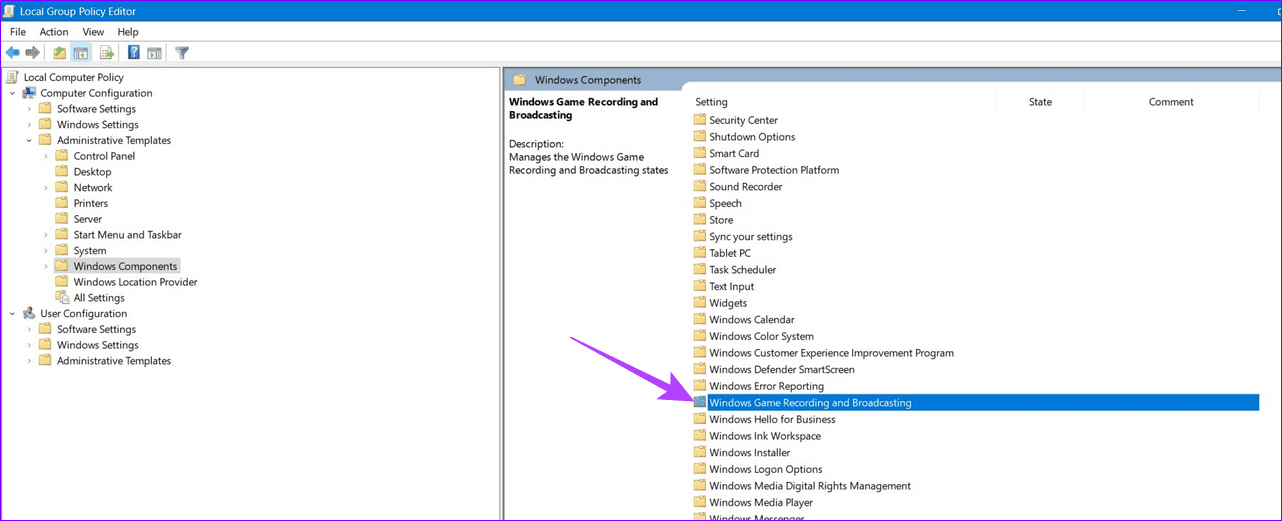The width and height of the screenshot is (1282, 521).
Task: Click the Back arrow in the toolbar
Action: pos(12,53)
